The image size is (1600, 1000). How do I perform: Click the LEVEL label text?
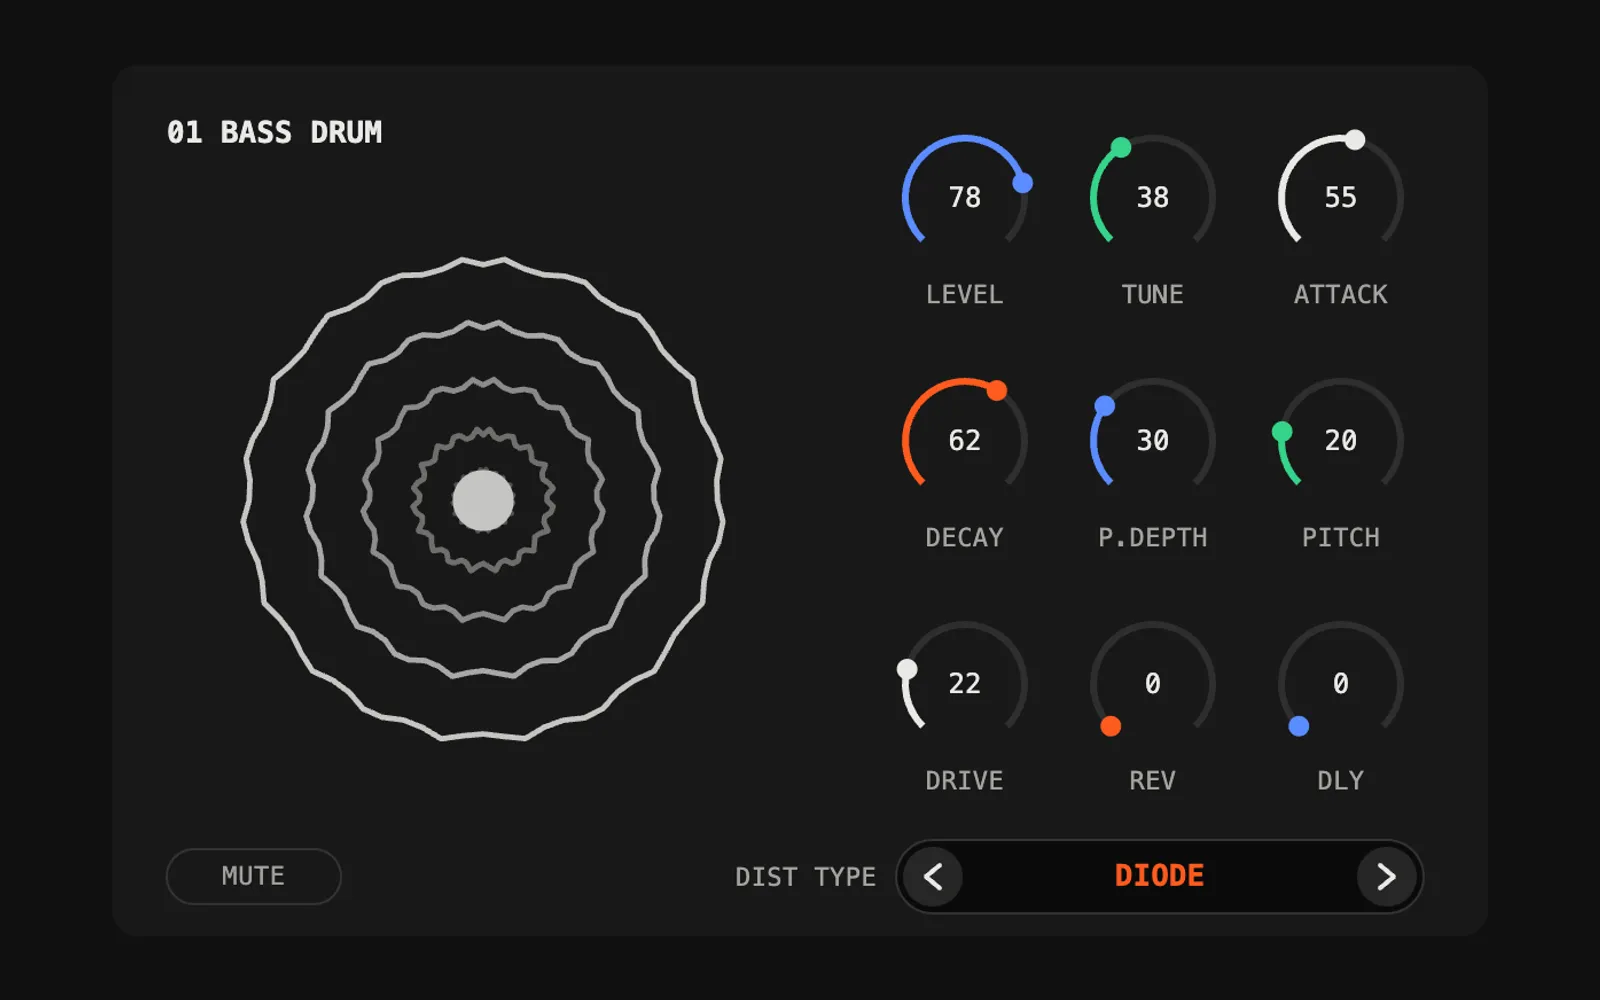pos(964,295)
